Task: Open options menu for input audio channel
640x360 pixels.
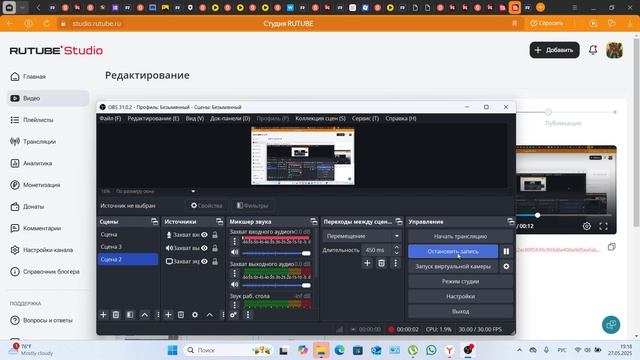Action: tap(235, 241)
